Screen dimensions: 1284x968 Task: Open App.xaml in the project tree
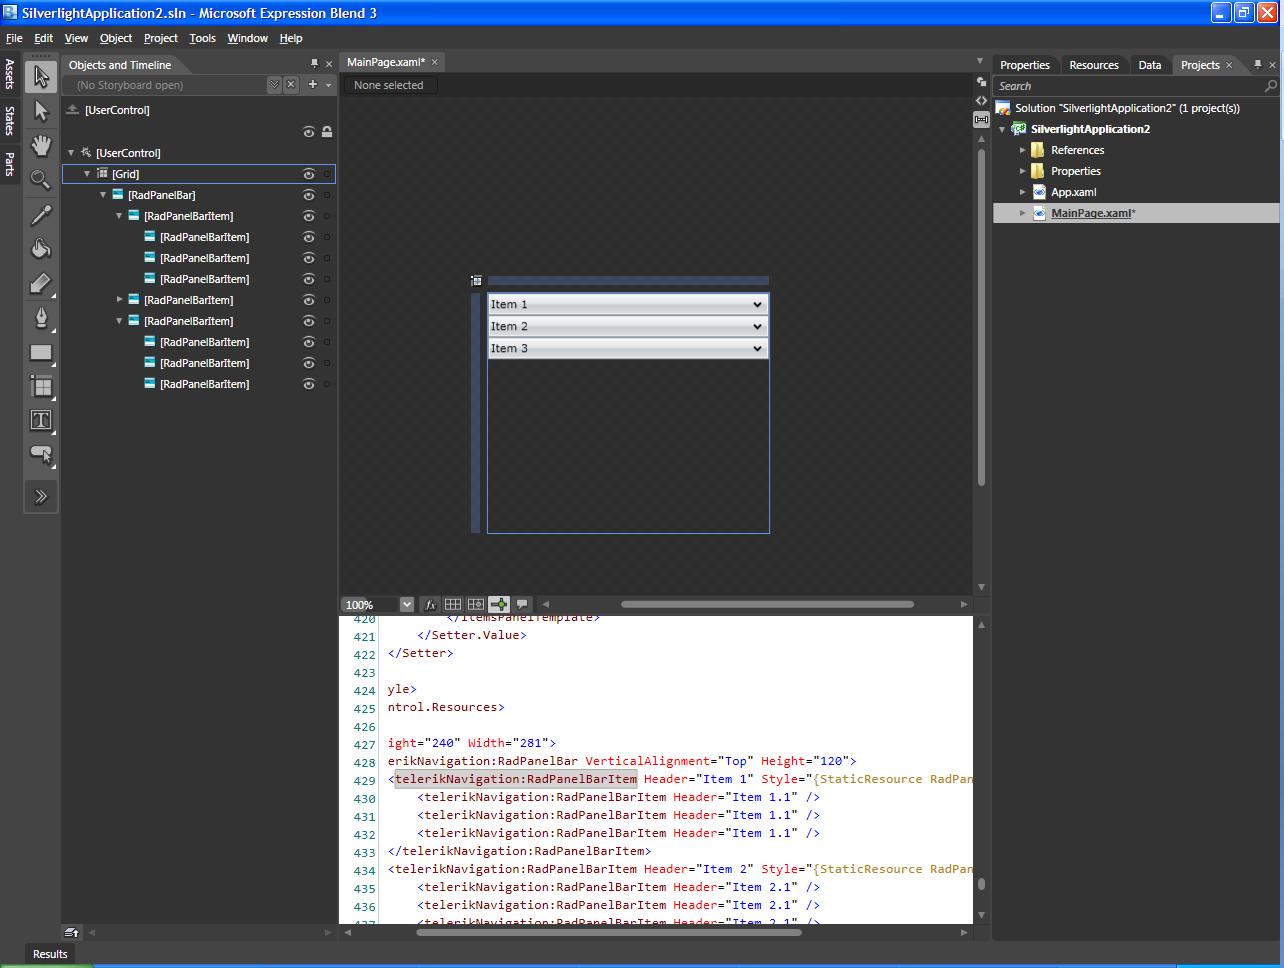1073,192
